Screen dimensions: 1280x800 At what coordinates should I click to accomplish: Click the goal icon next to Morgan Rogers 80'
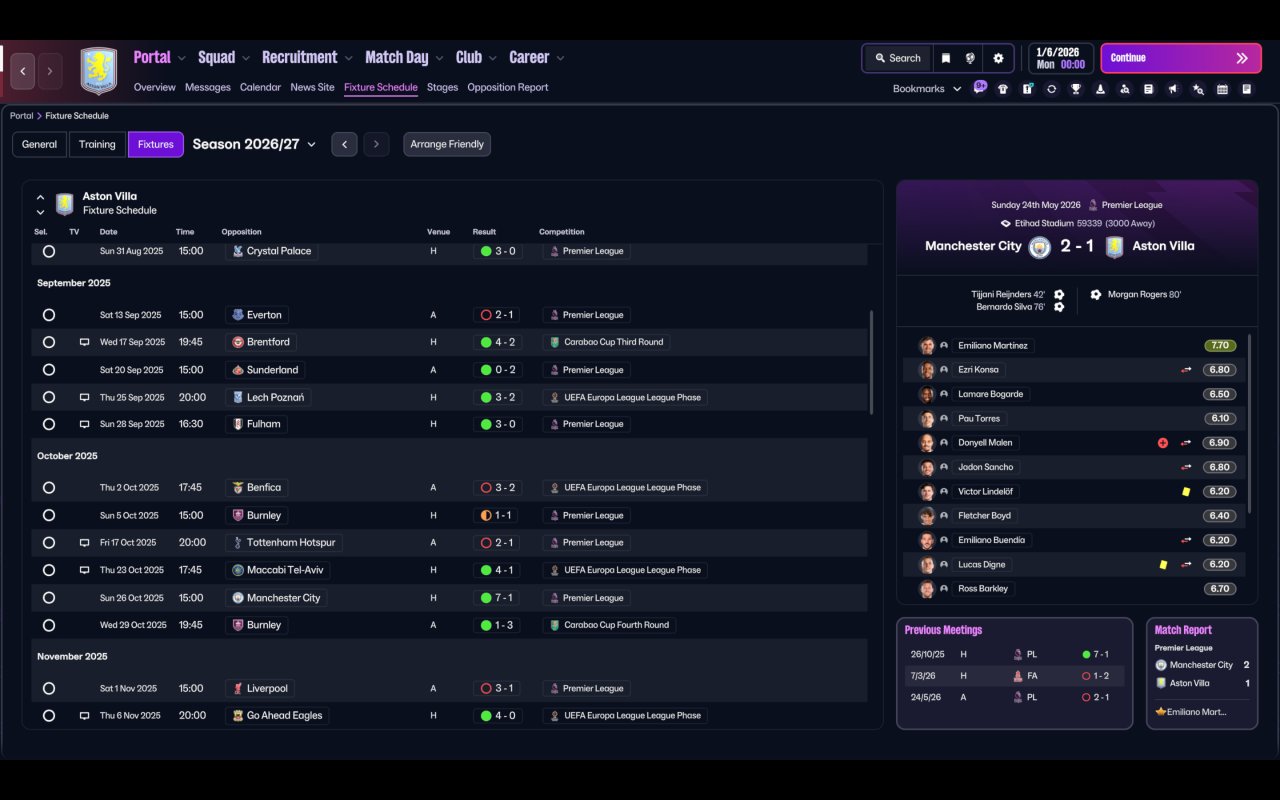1096,295
